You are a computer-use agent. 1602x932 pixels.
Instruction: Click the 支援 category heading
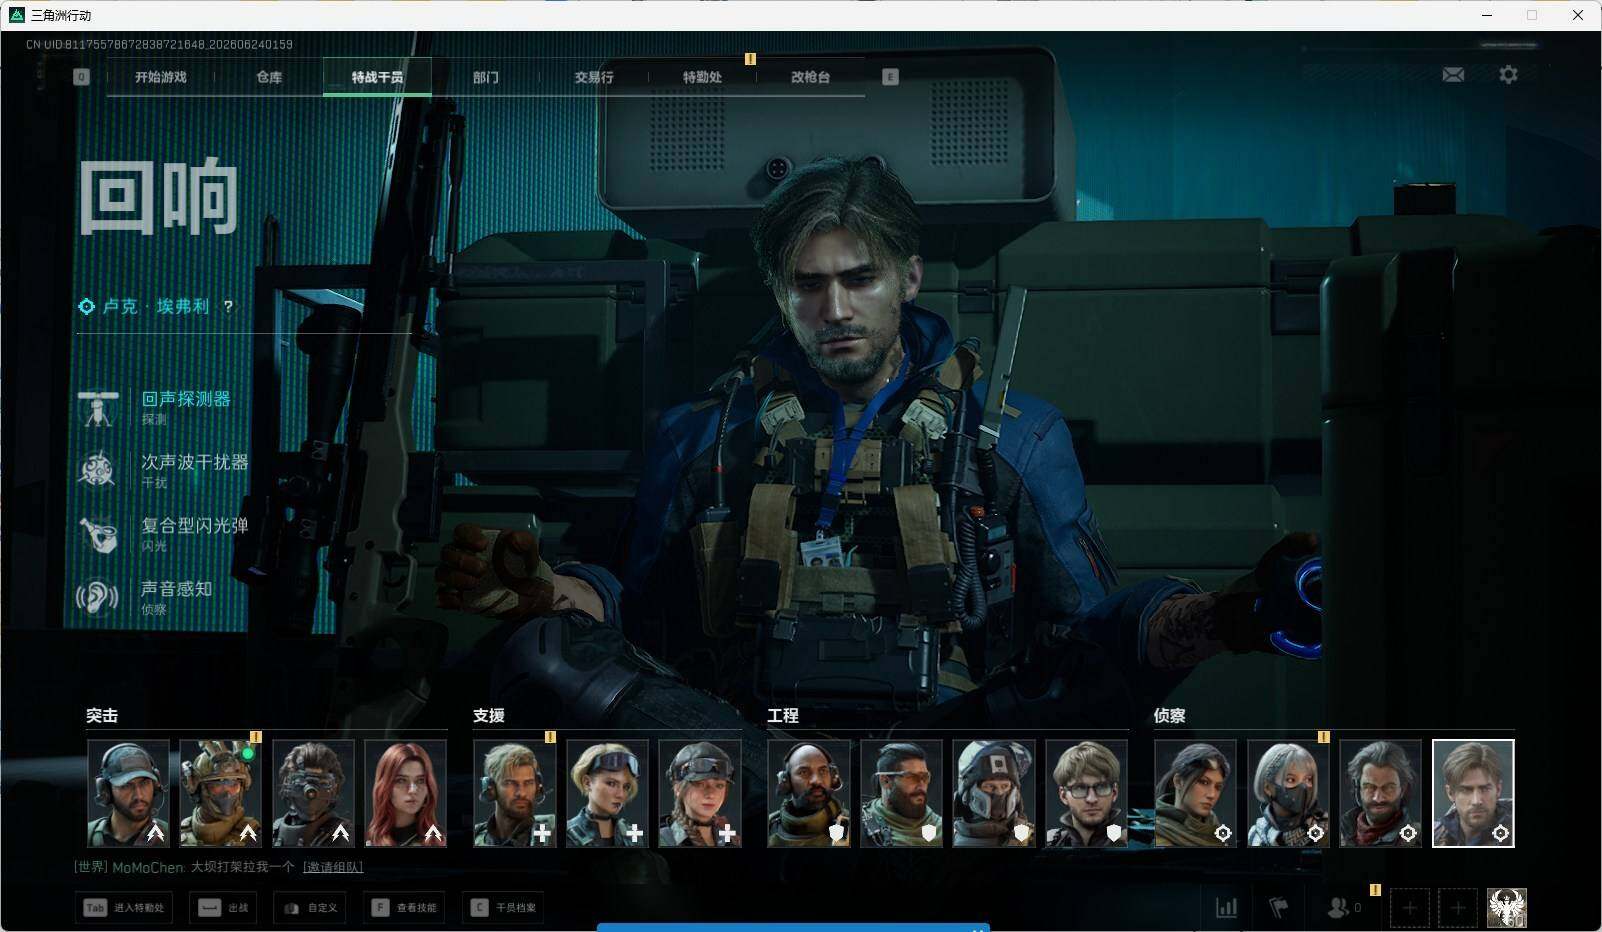pyautogui.click(x=489, y=715)
